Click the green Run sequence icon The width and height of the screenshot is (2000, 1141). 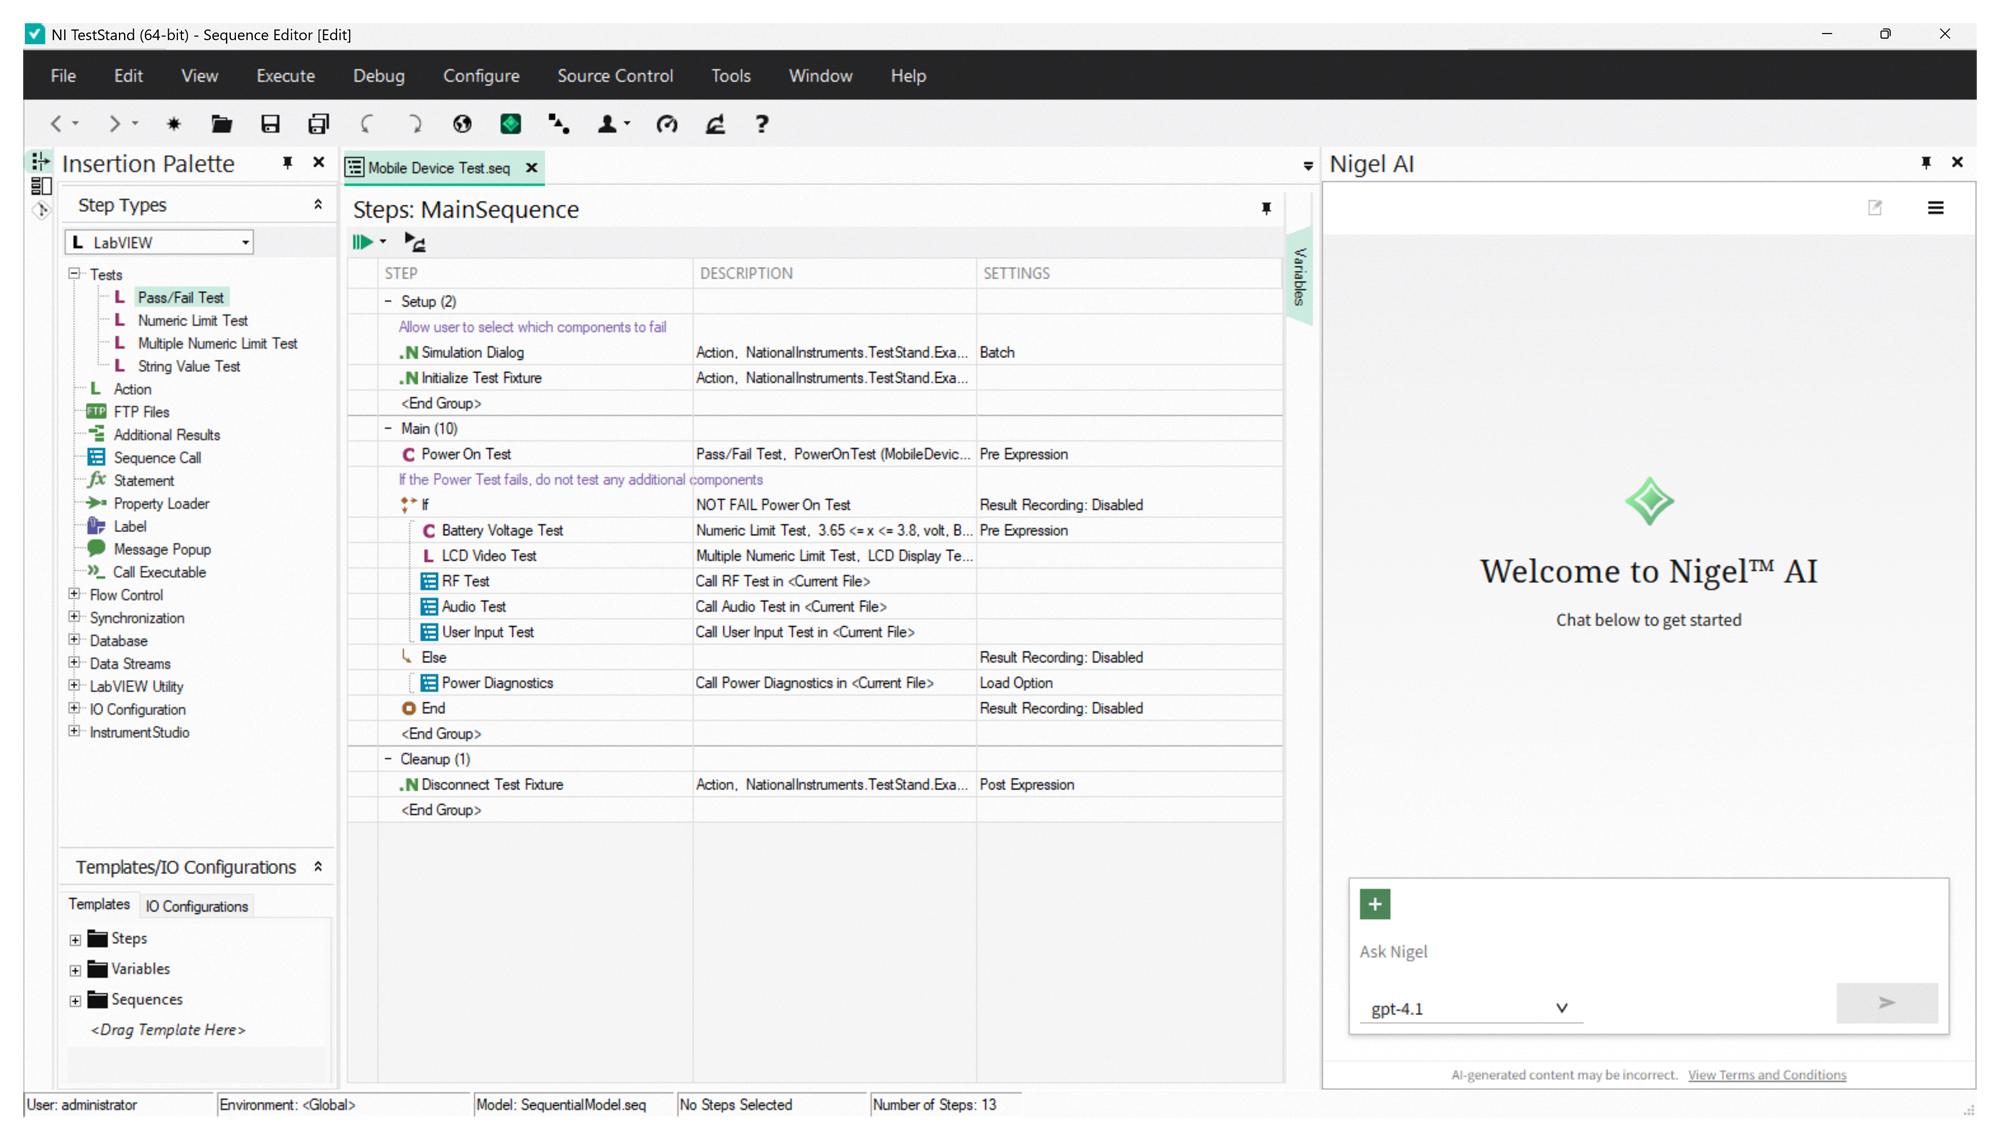pyautogui.click(x=363, y=241)
